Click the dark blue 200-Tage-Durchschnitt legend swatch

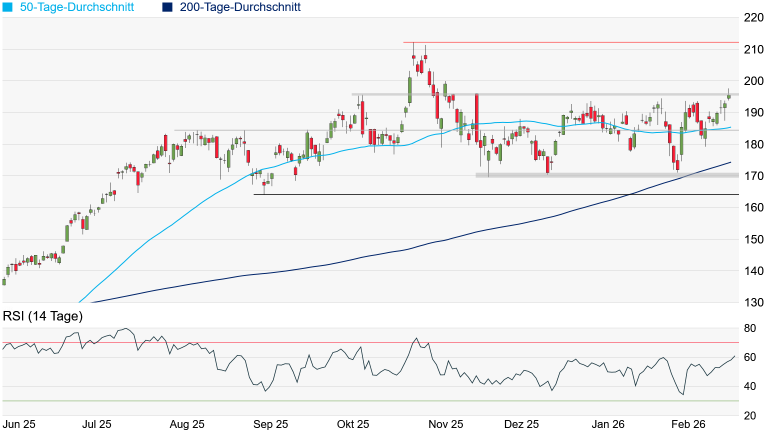[167, 7]
